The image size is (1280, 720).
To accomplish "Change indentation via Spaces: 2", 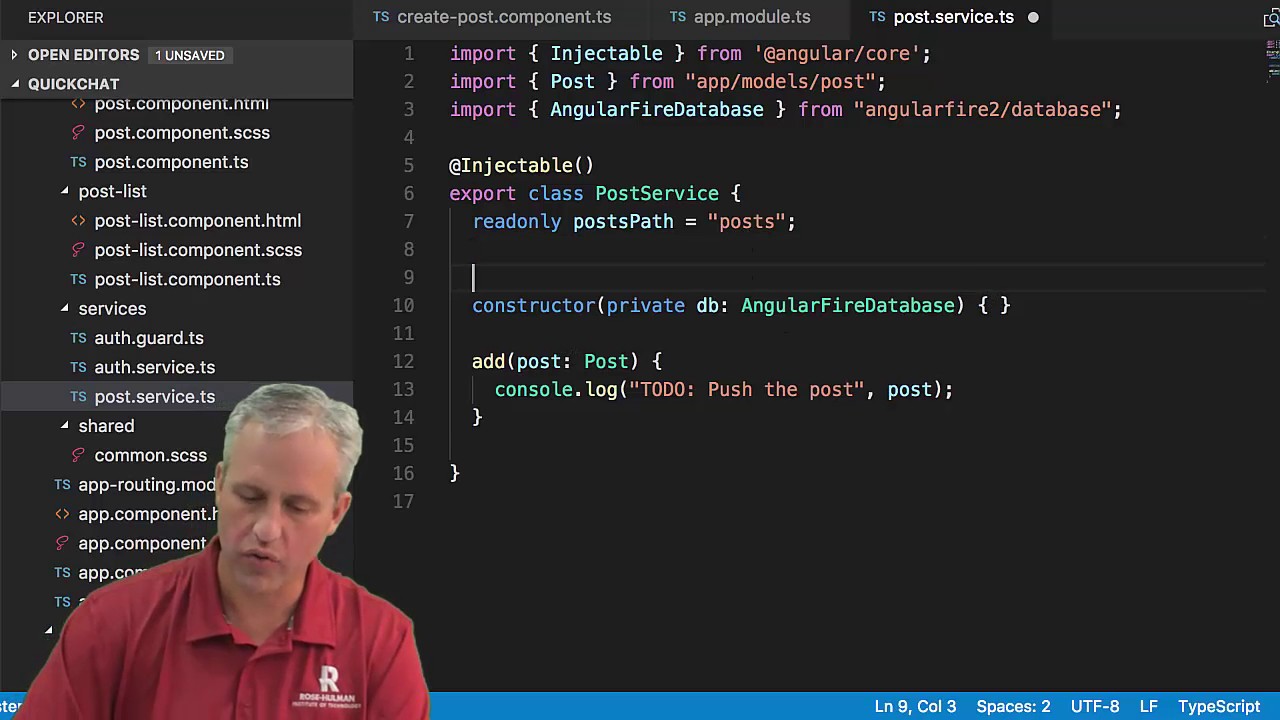I will pos(1013,706).
